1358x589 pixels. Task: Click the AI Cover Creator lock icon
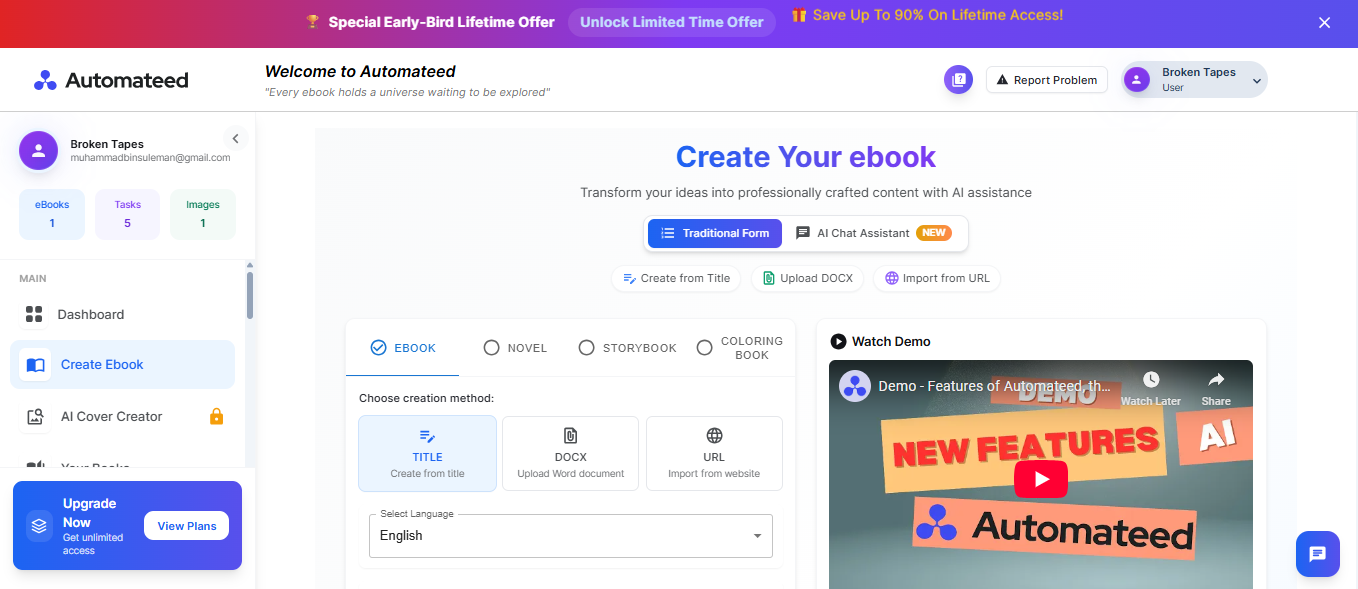click(216, 416)
